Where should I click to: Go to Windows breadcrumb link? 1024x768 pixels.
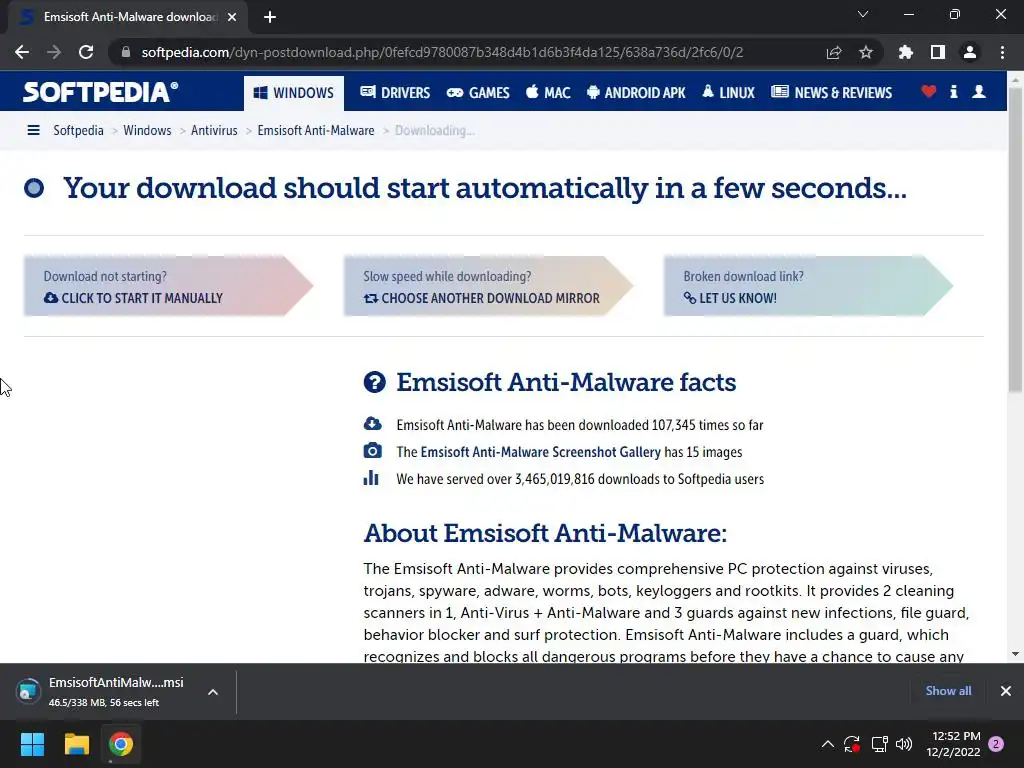point(147,130)
